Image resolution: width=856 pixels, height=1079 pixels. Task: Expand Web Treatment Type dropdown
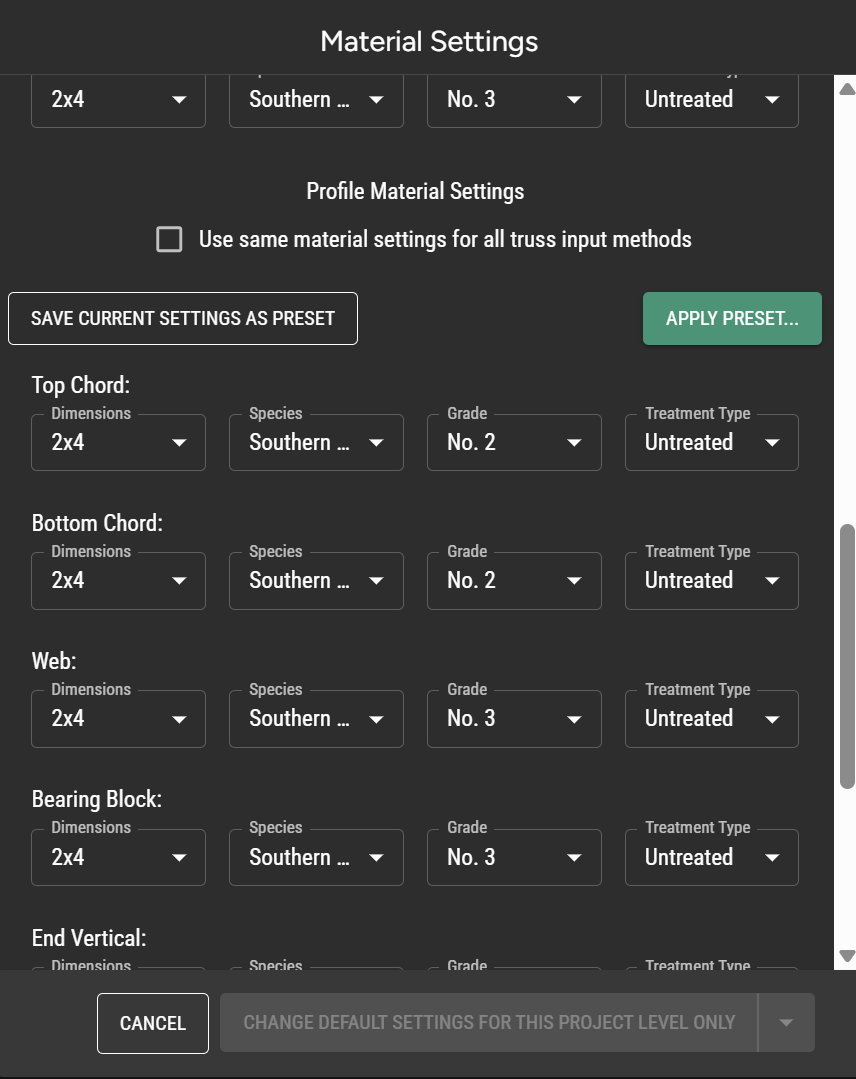711,719
